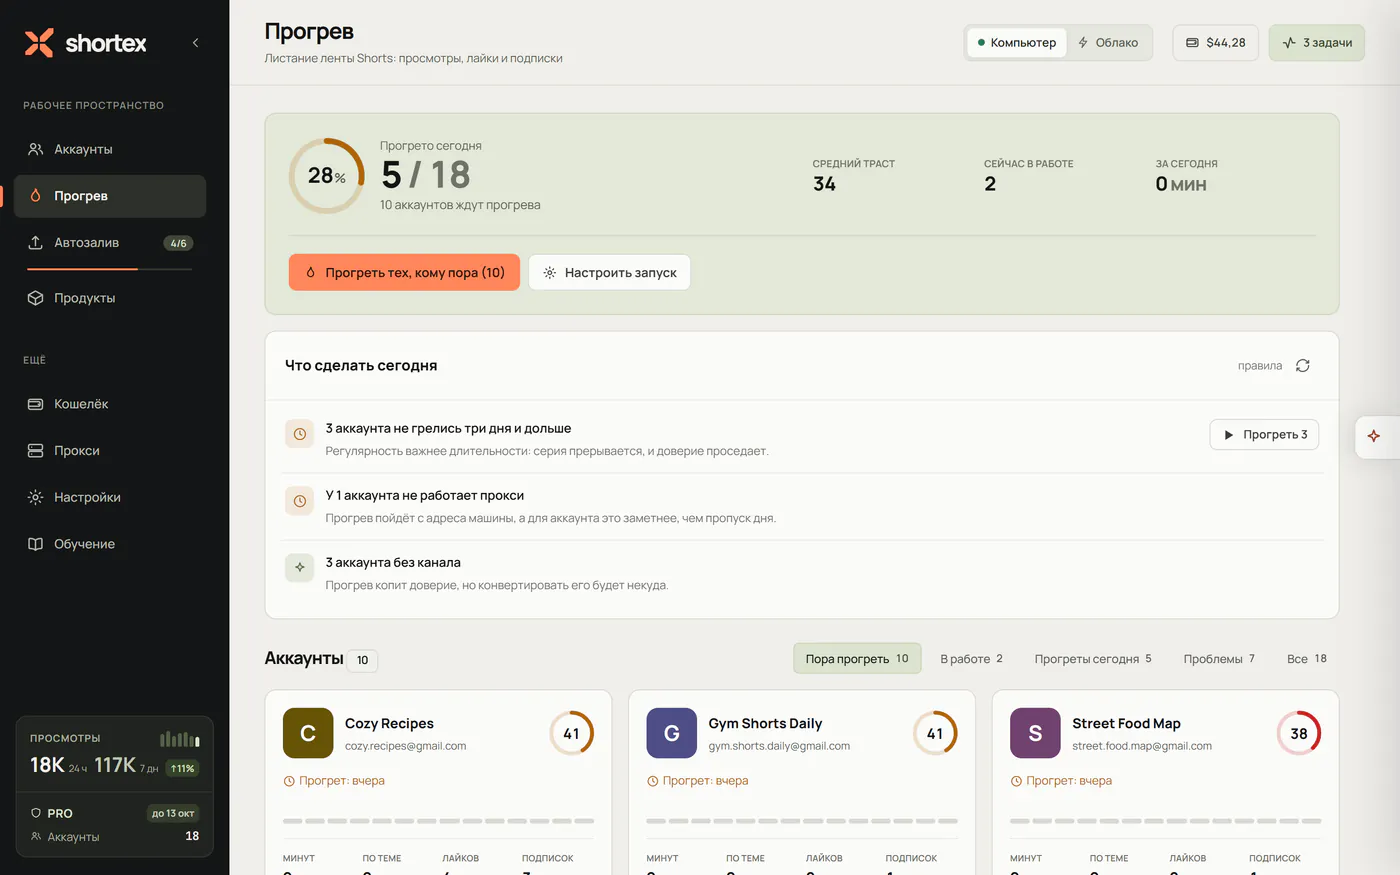Click Прогреть тех, кому пора (10)

click(x=404, y=272)
